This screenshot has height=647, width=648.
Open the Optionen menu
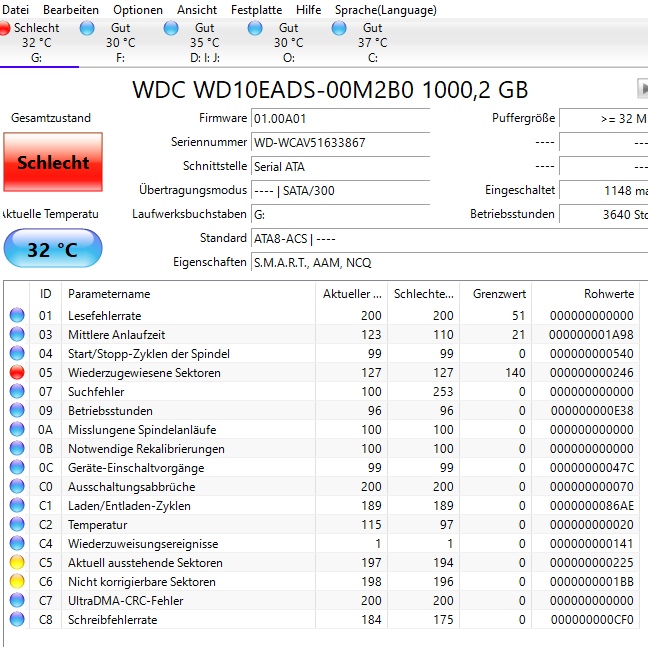[x=138, y=10]
